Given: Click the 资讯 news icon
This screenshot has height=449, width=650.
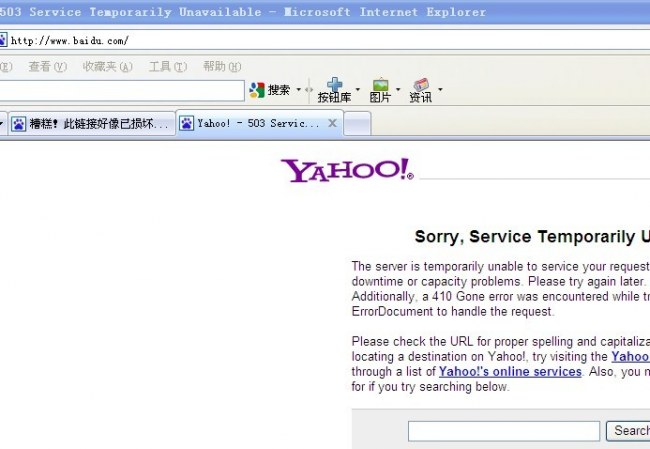Looking at the screenshot, I should pos(421,85).
